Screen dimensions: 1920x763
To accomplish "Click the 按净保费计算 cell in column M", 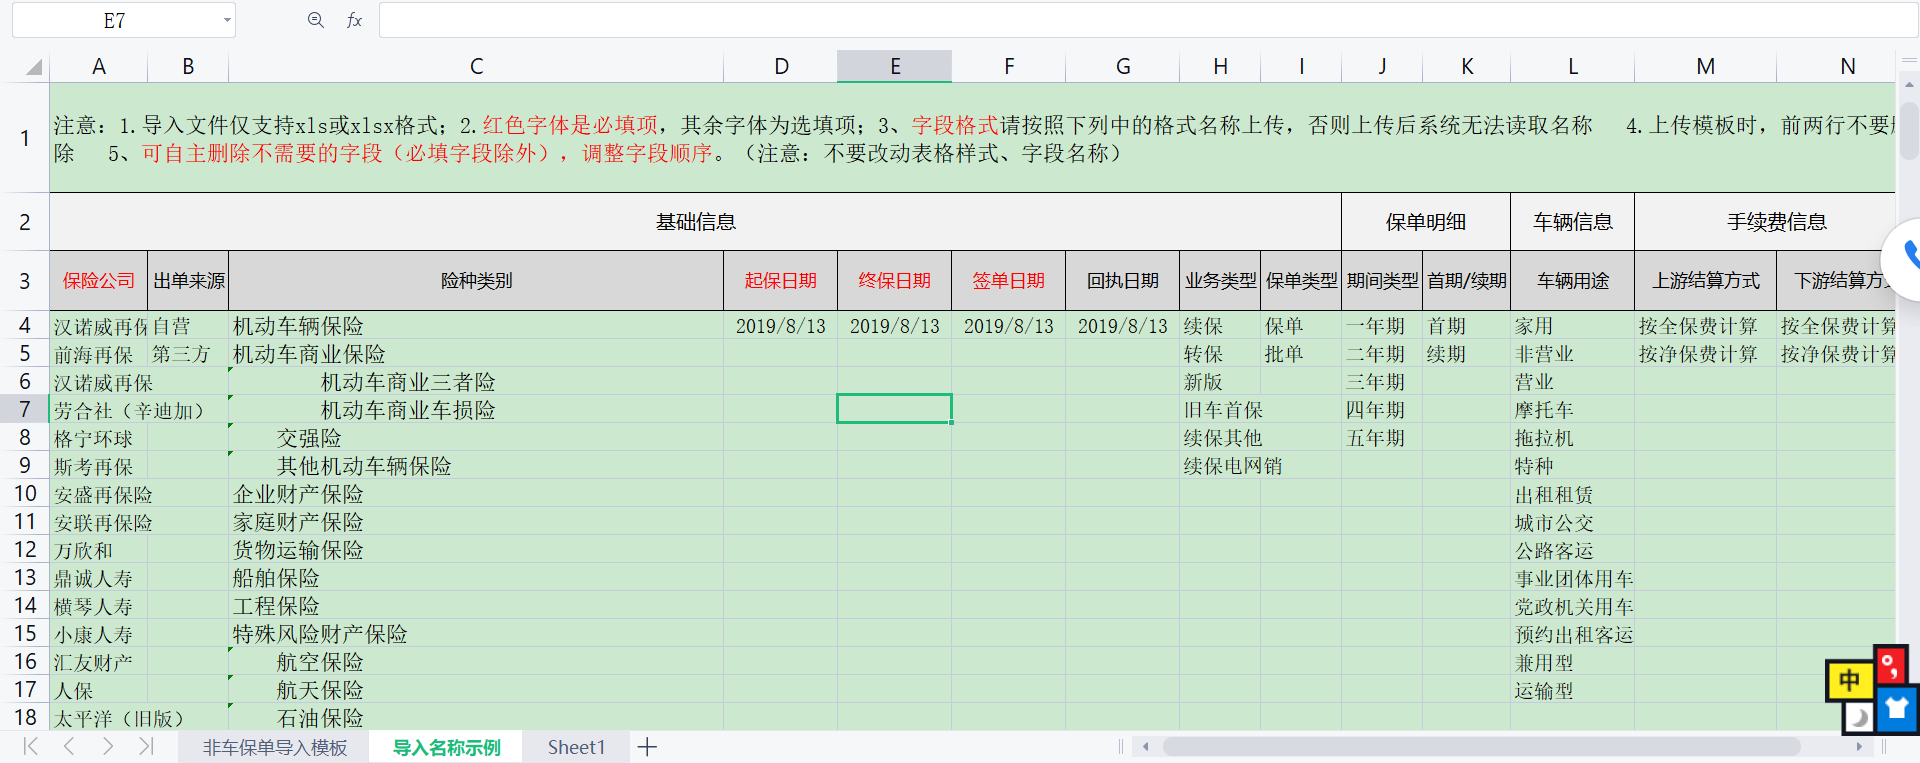I will 1706,354.
